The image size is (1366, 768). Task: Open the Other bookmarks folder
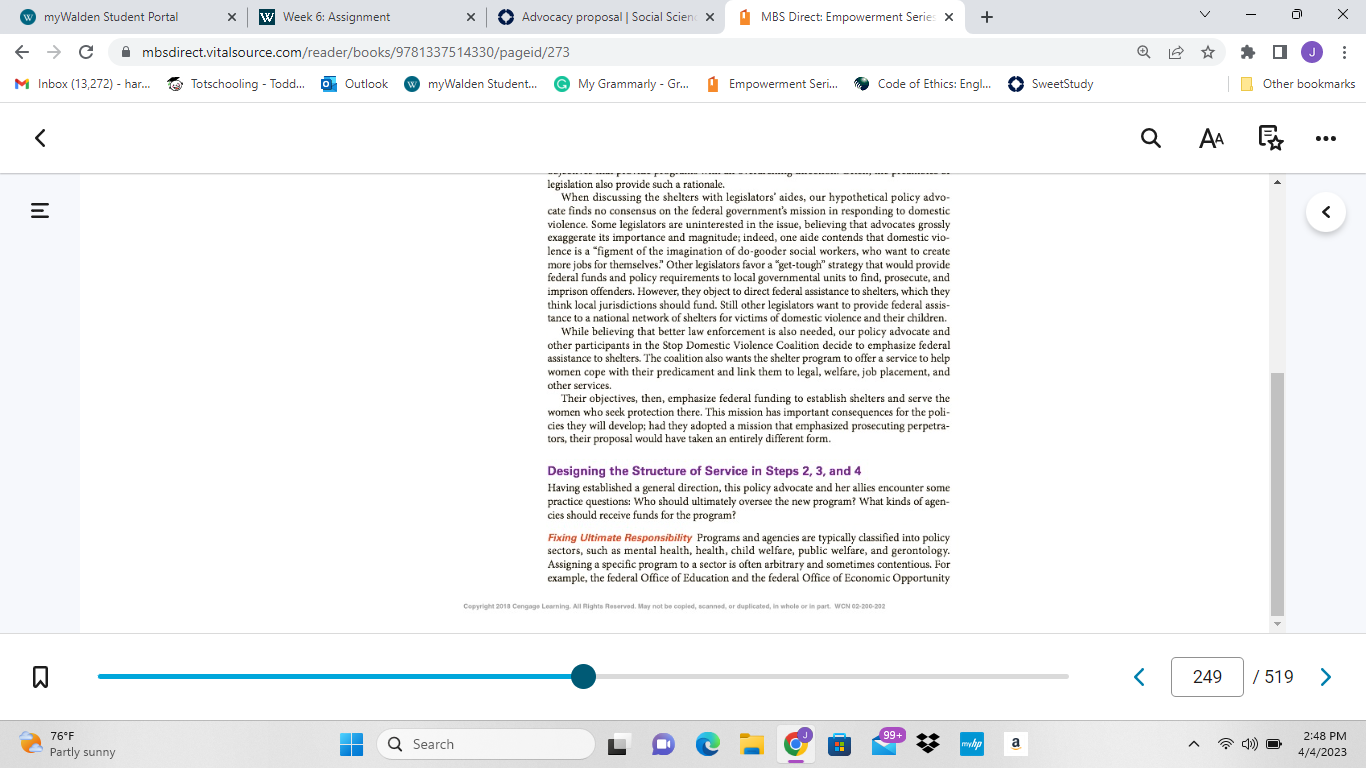[1298, 84]
